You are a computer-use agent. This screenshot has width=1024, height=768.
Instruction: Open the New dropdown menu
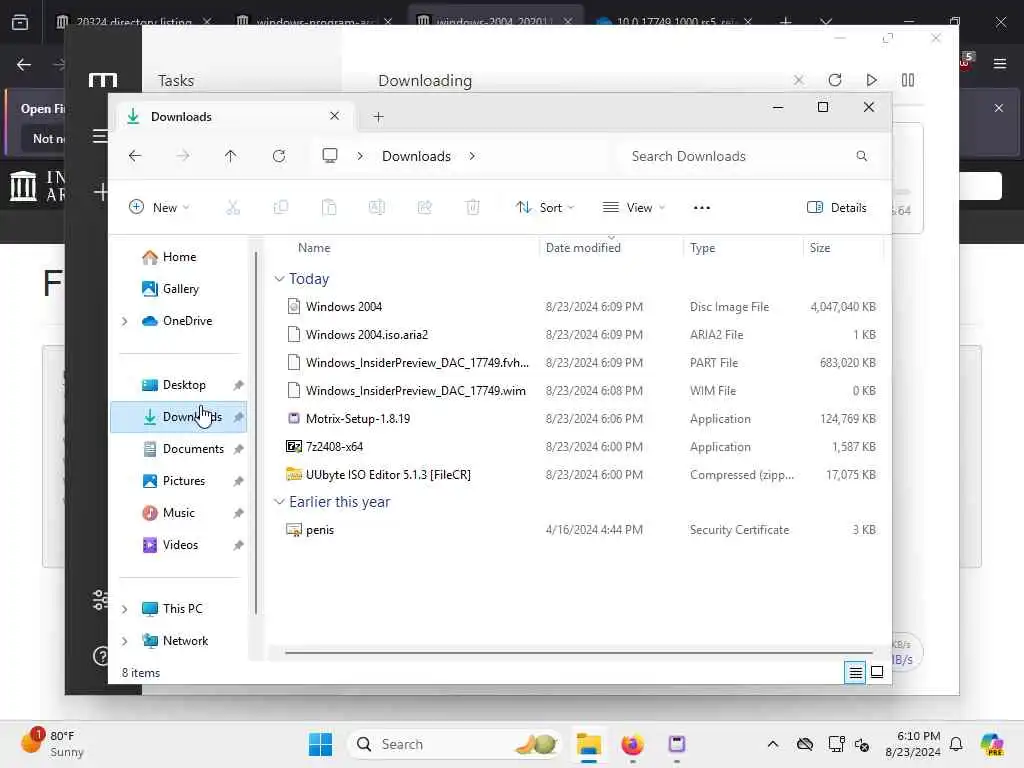point(159,208)
